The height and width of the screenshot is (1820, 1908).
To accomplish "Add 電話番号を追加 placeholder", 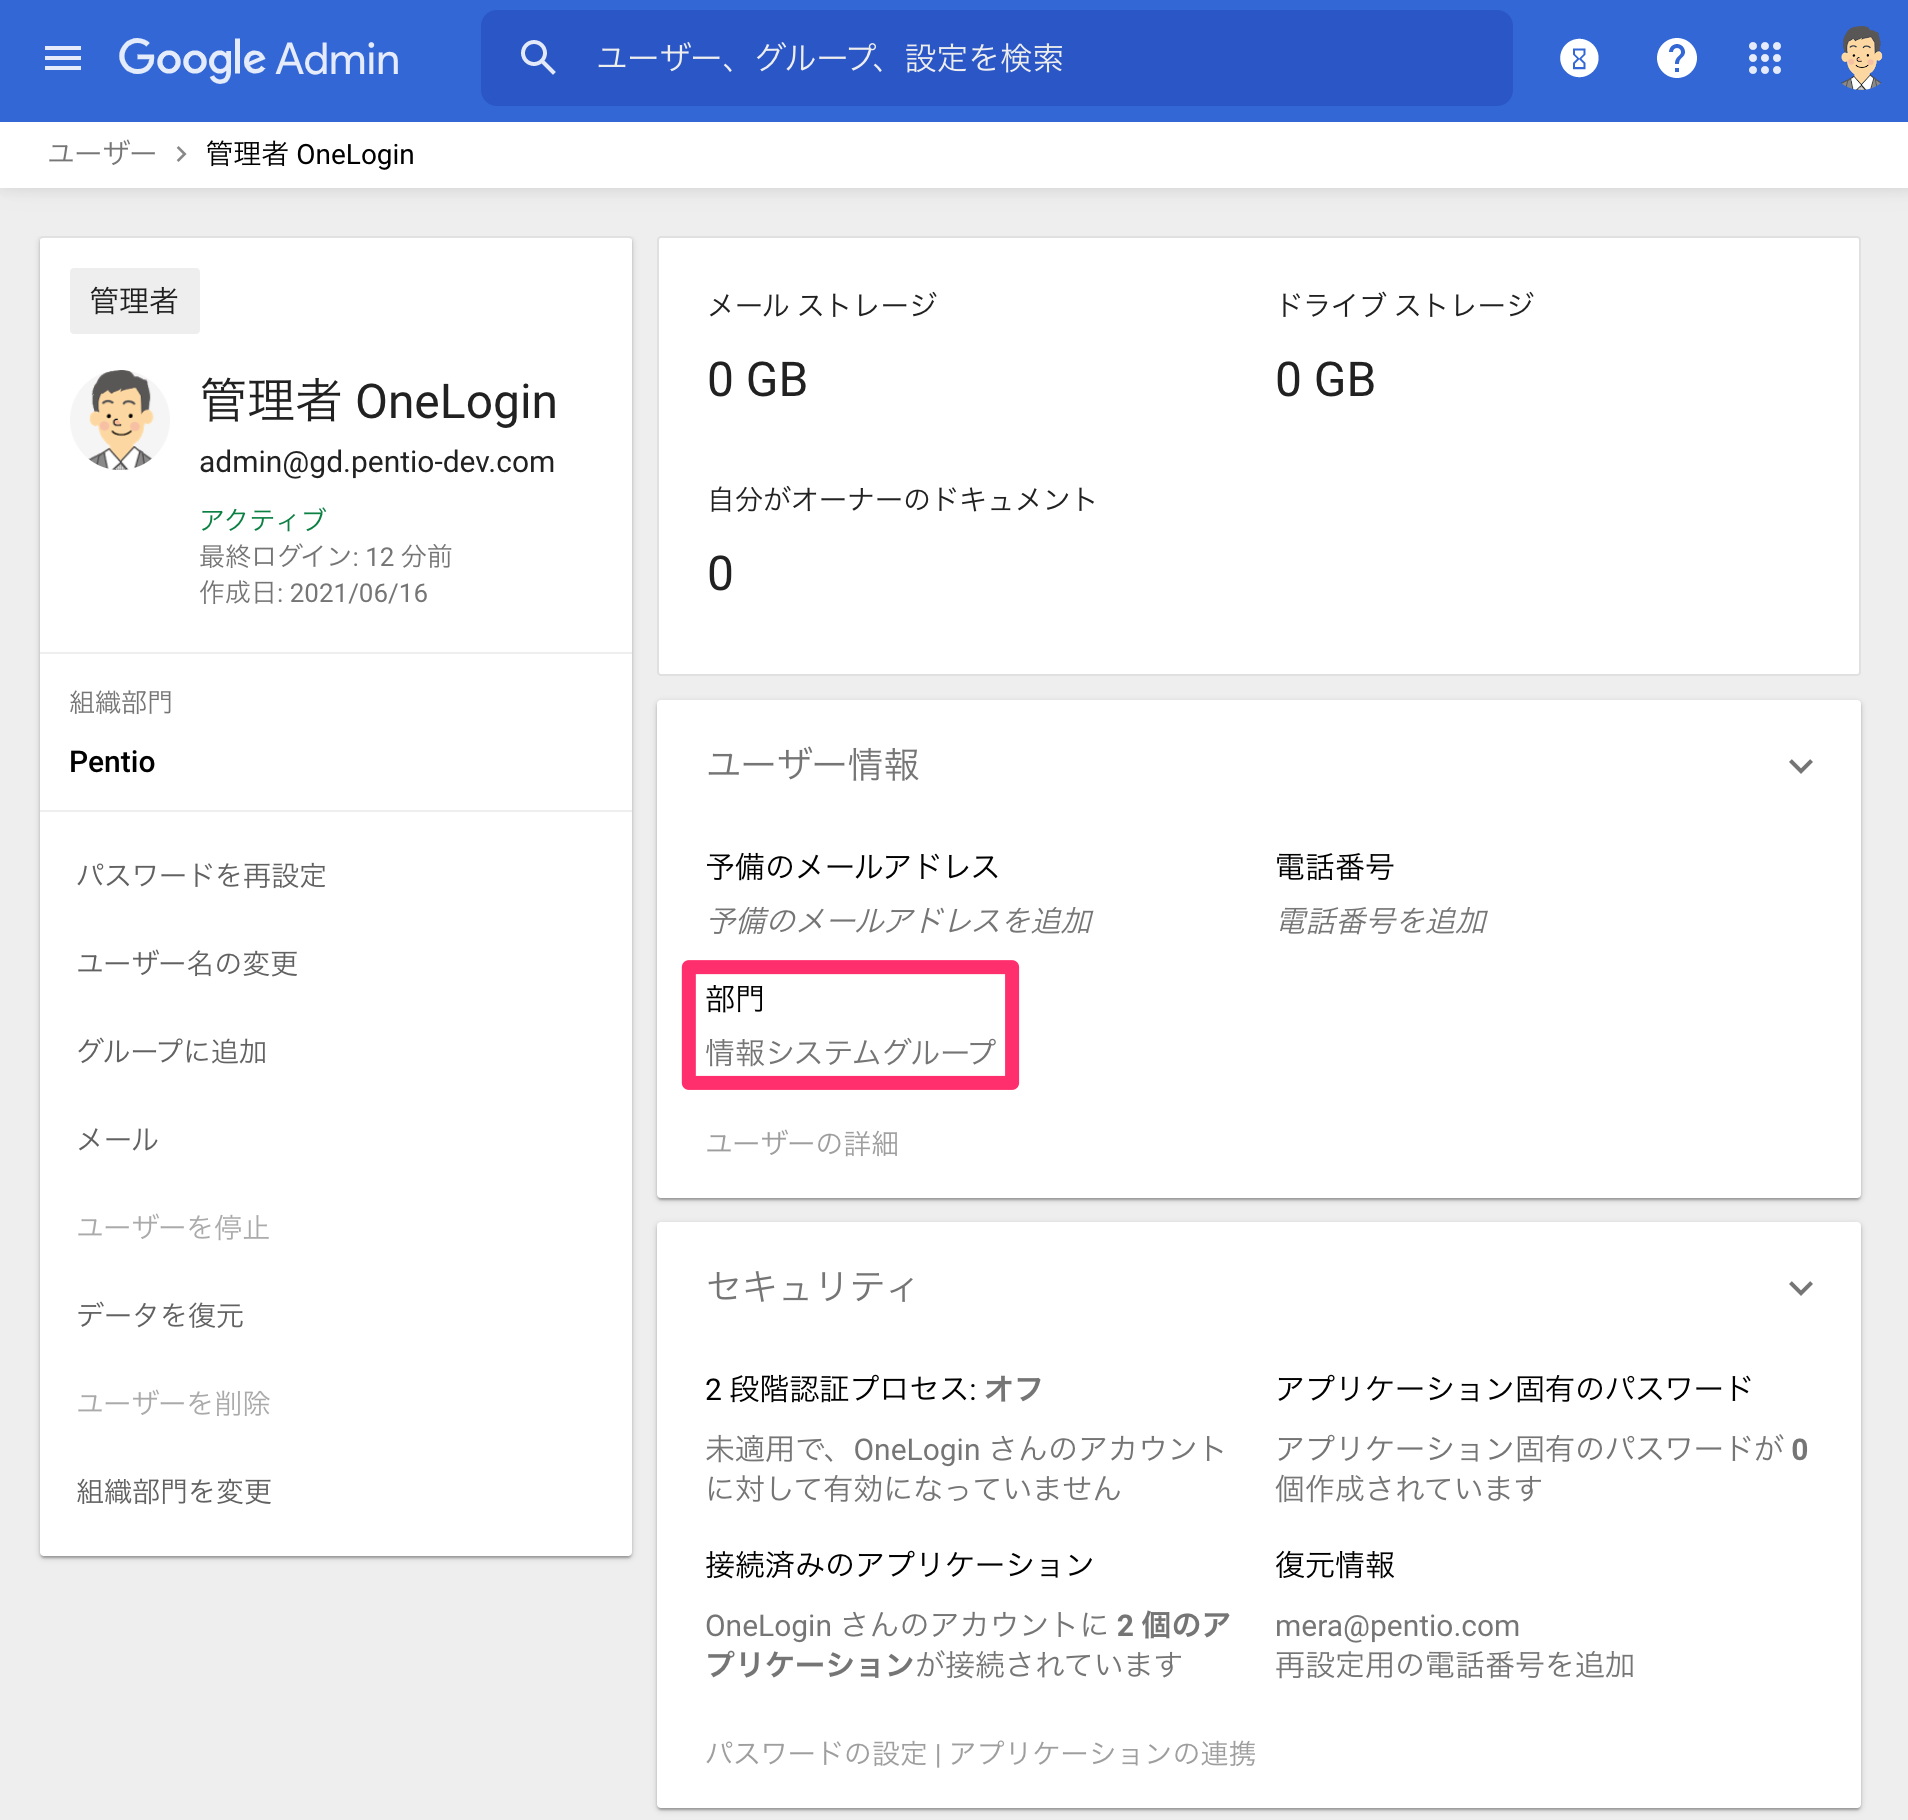I will 1382,920.
